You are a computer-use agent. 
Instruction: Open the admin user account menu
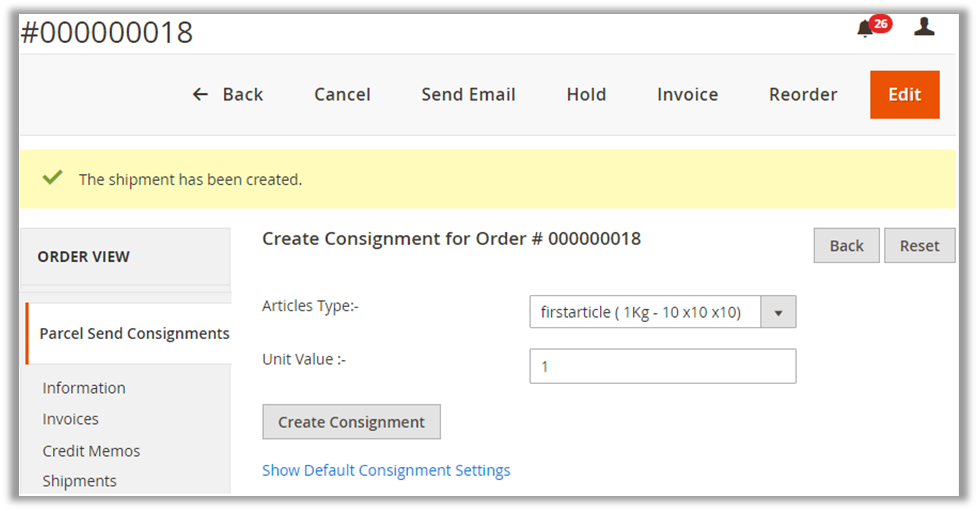(924, 27)
